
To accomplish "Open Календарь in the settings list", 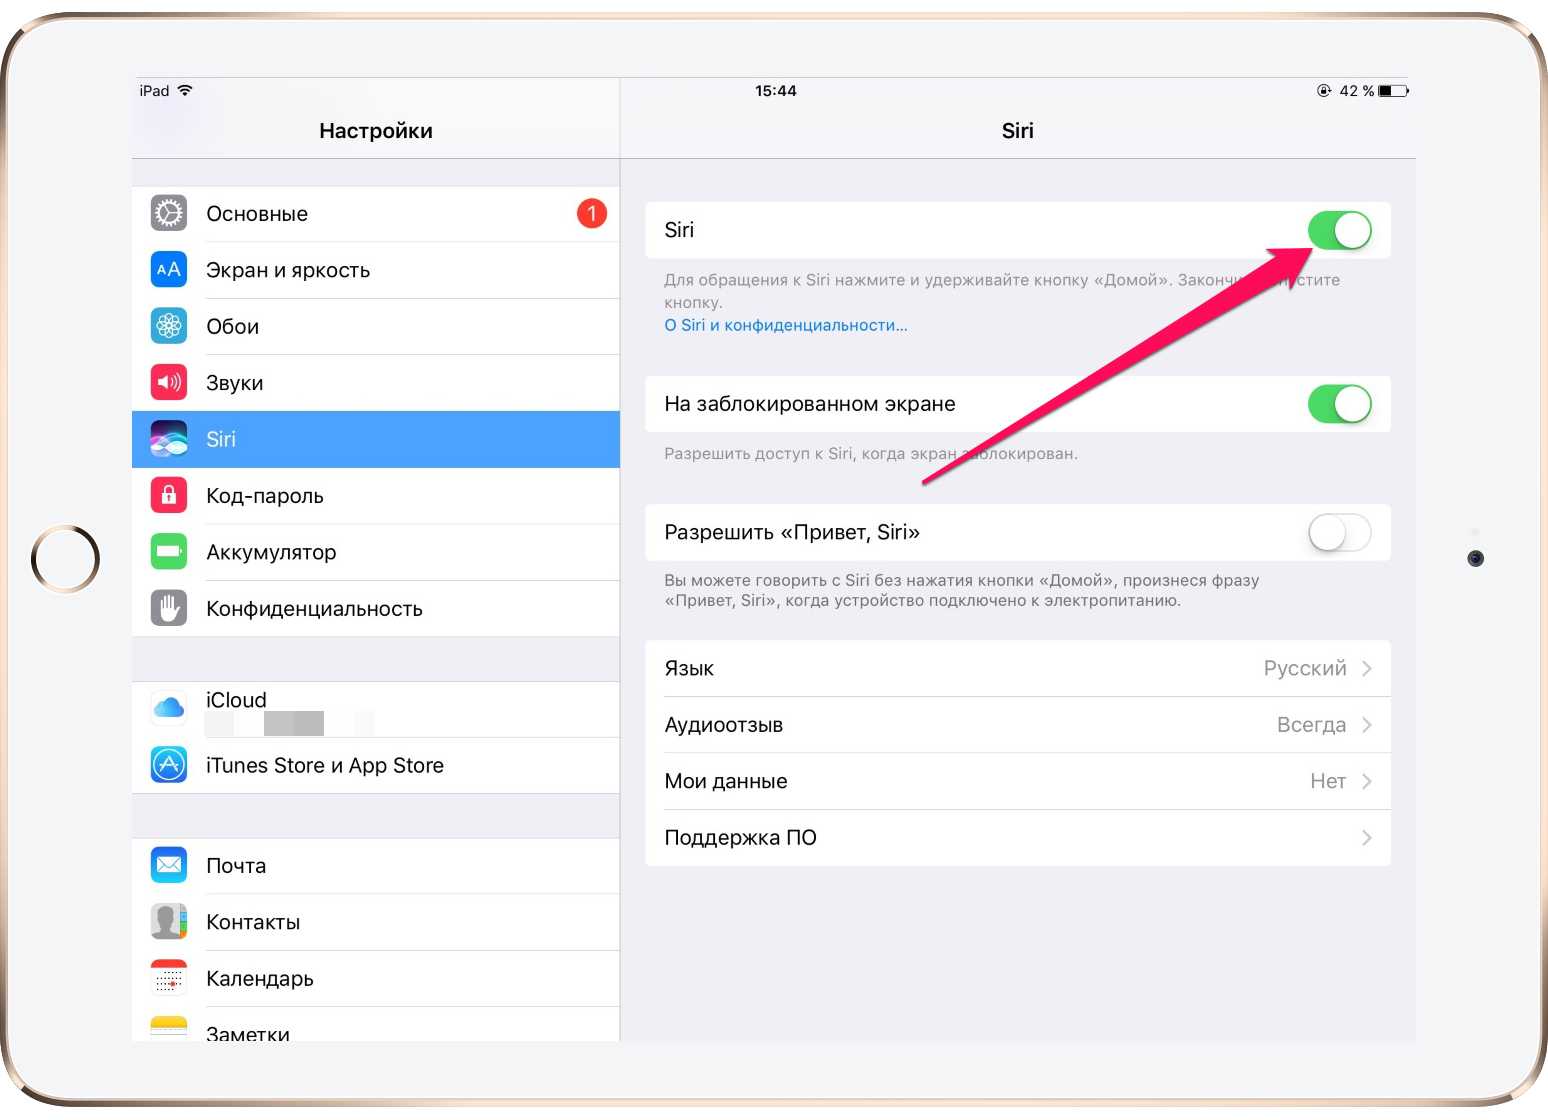I will 260,979.
